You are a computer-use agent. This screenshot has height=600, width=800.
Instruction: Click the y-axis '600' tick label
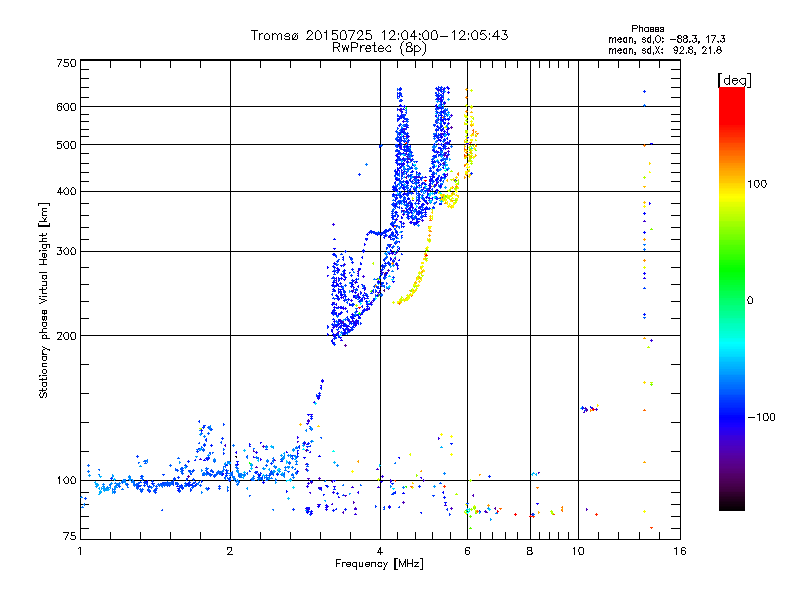coord(67,107)
